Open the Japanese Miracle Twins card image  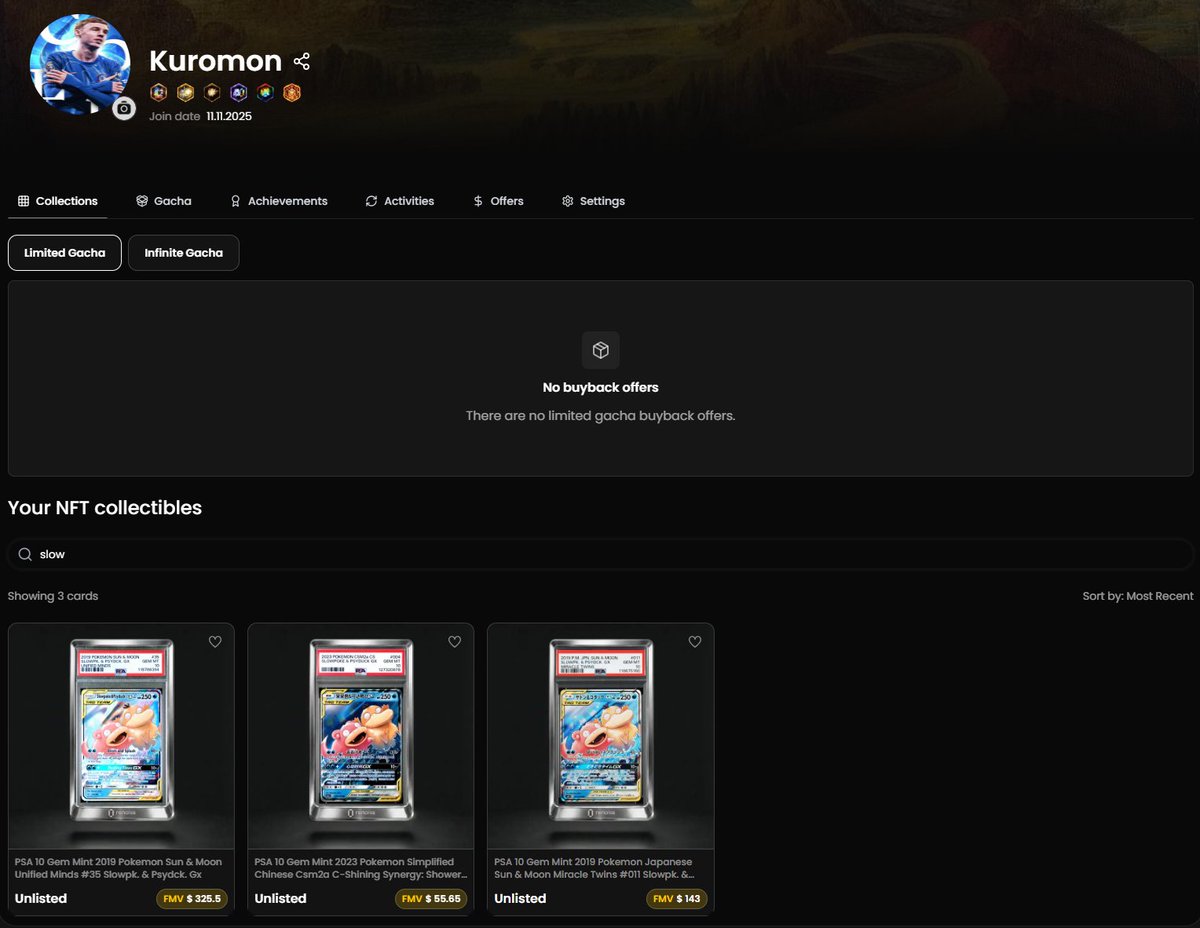601,736
